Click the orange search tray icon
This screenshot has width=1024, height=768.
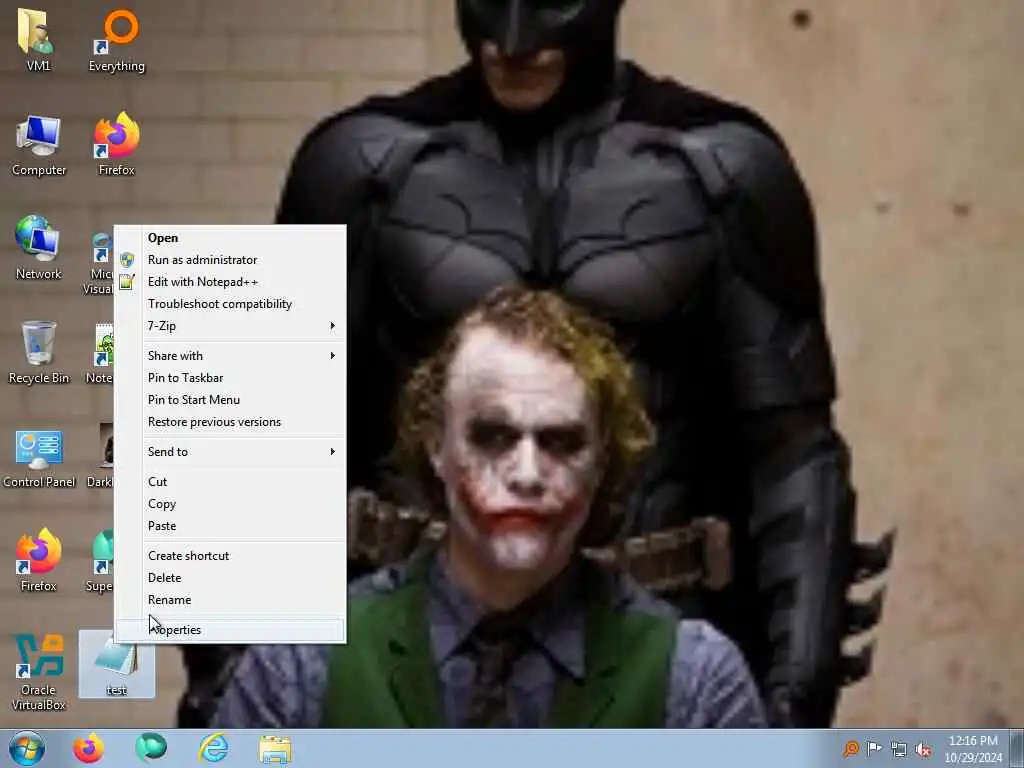pyautogui.click(x=851, y=749)
